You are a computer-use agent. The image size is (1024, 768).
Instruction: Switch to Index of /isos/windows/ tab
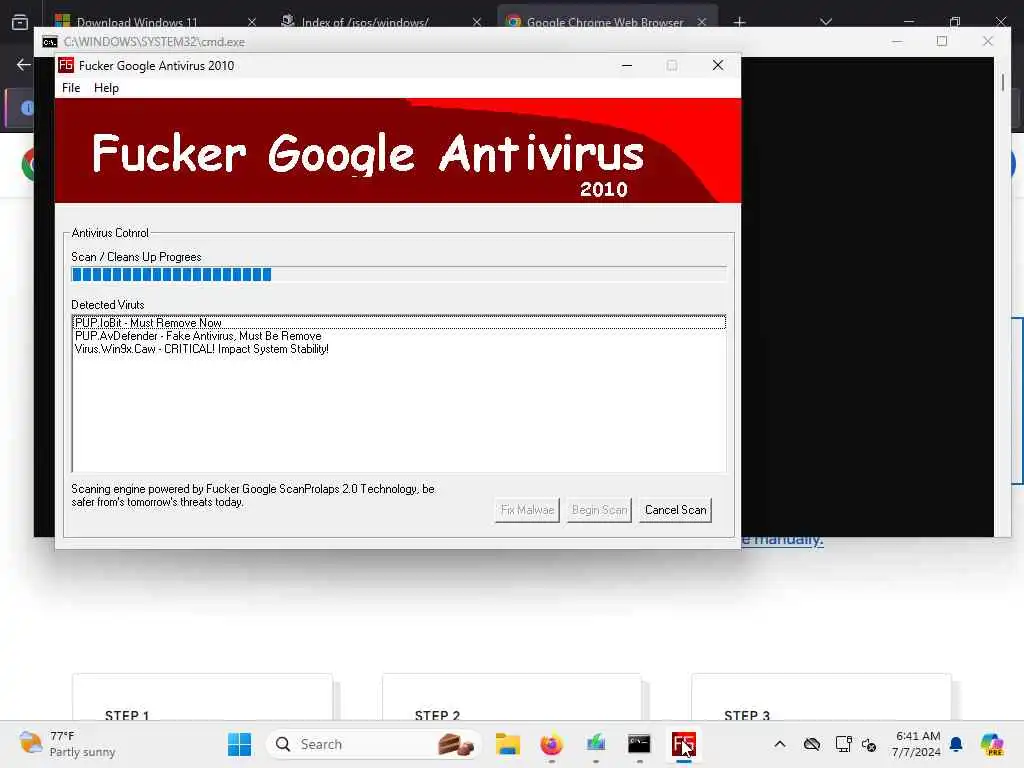click(364, 22)
